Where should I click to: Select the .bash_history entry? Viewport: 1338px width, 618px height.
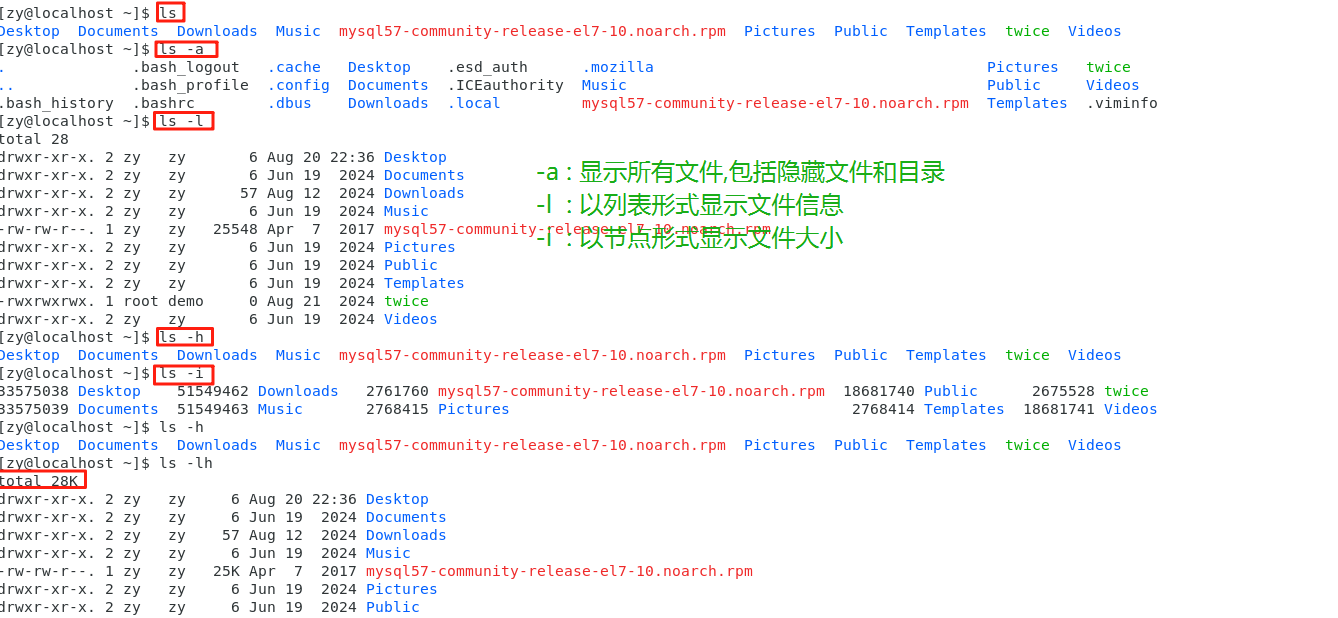(56, 103)
